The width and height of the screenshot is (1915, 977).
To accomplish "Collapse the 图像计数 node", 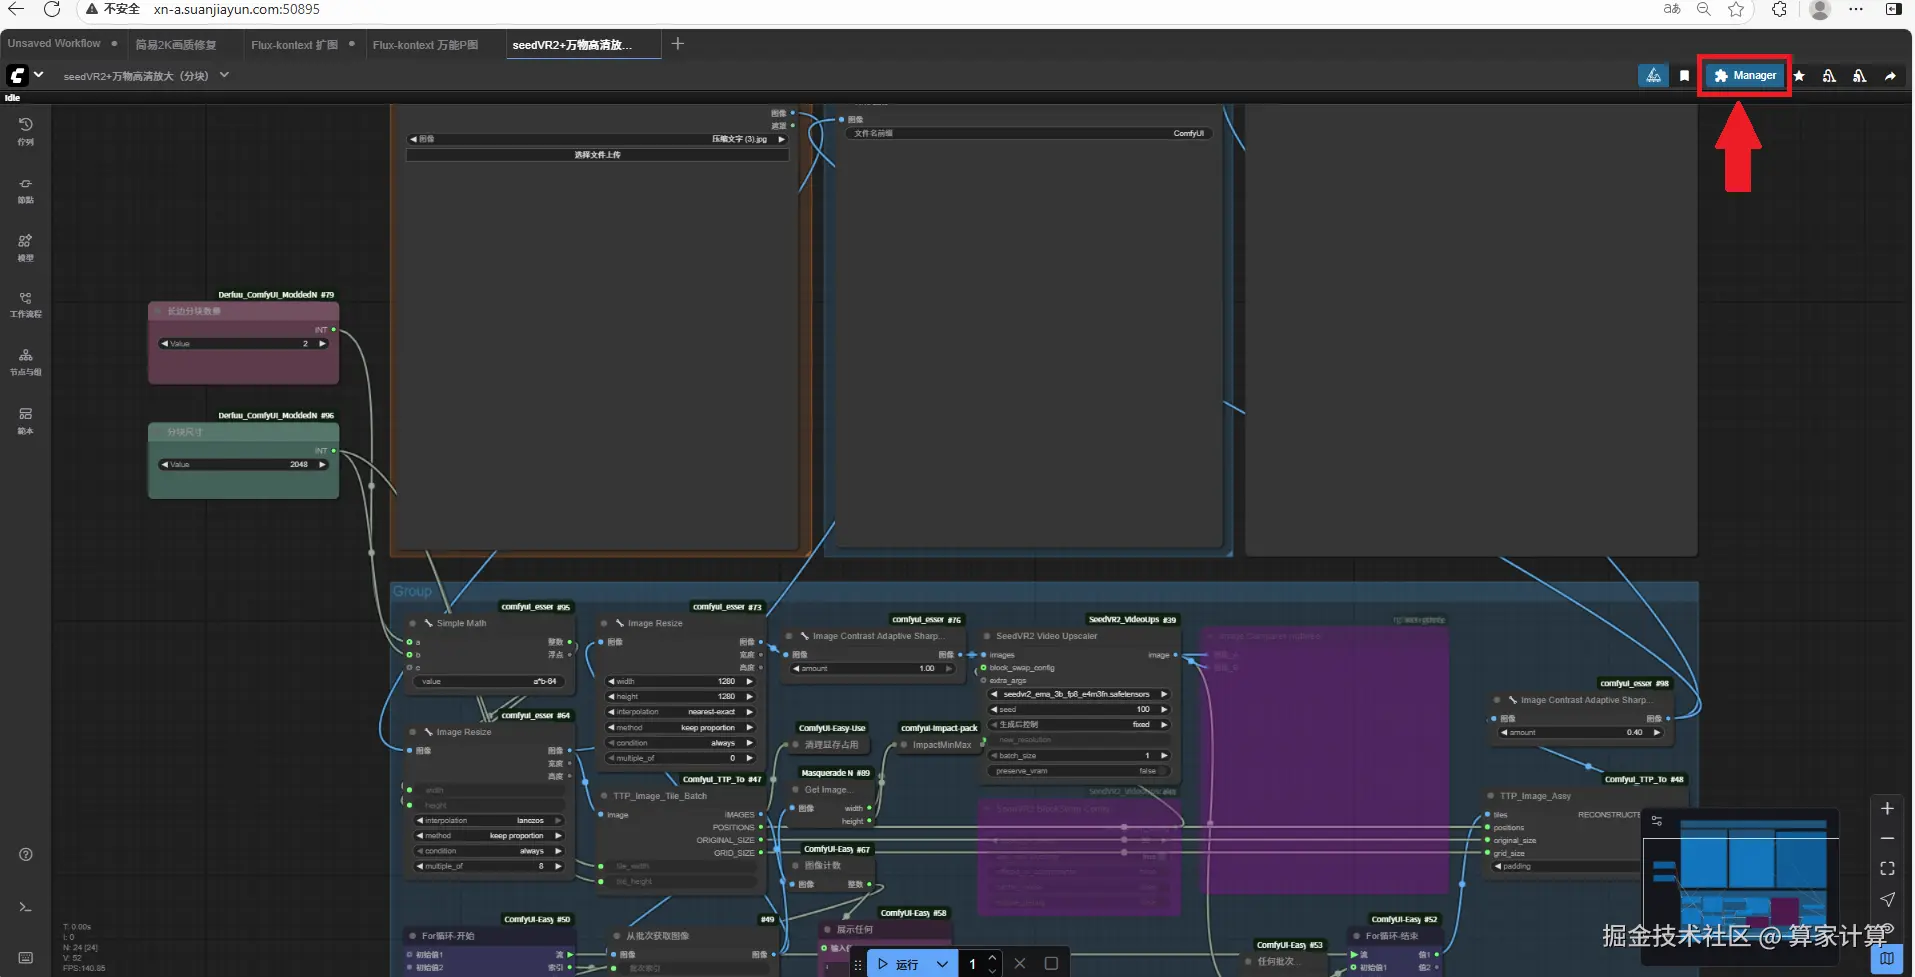I will [x=796, y=866].
